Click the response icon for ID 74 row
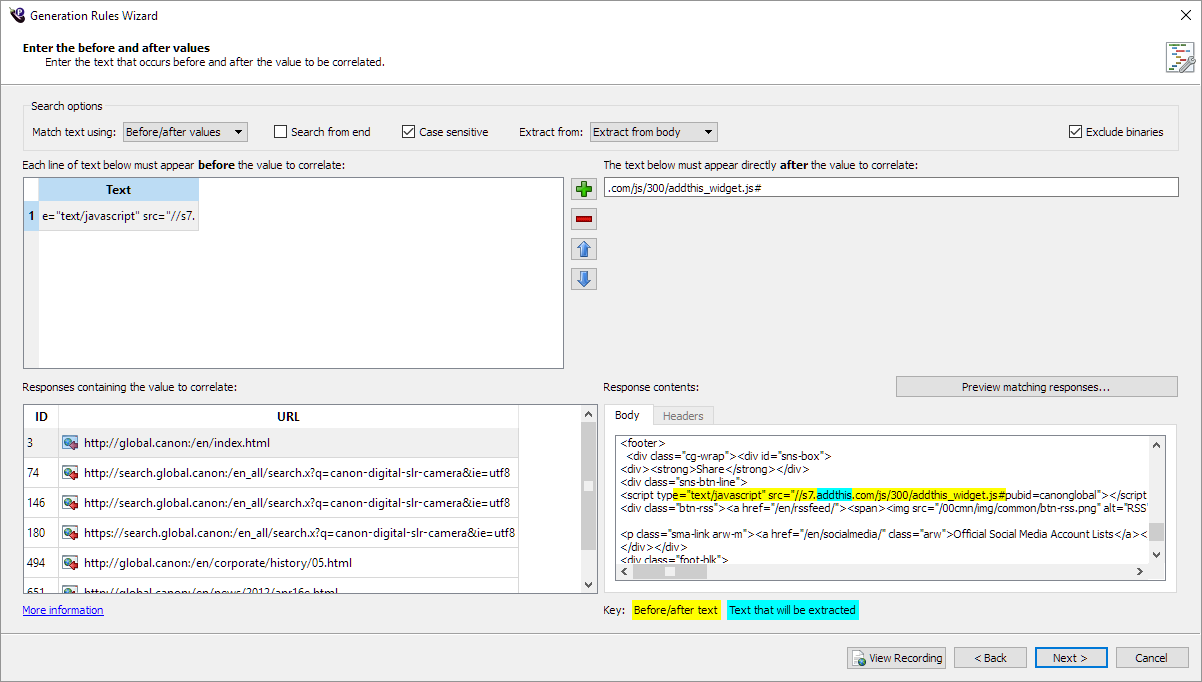Image resolution: width=1202 pixels, height=682 pixels. click(x=70, y=473)
